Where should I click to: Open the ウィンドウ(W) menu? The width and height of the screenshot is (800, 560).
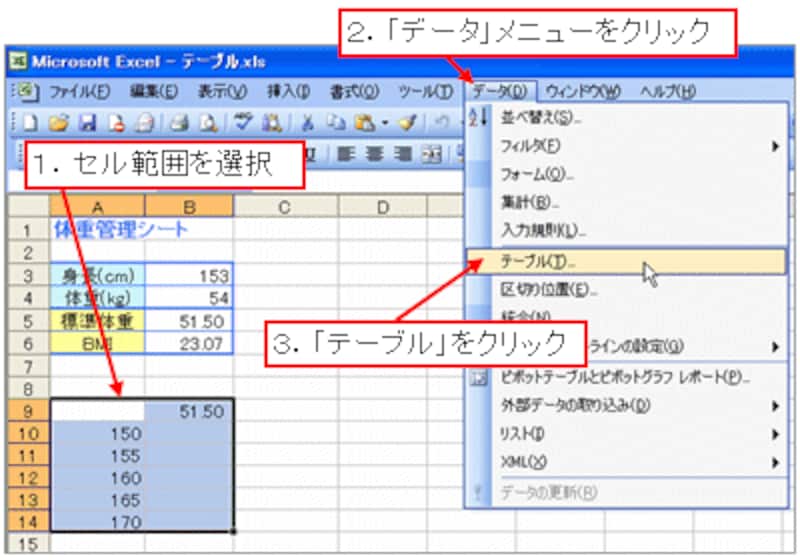583,92
